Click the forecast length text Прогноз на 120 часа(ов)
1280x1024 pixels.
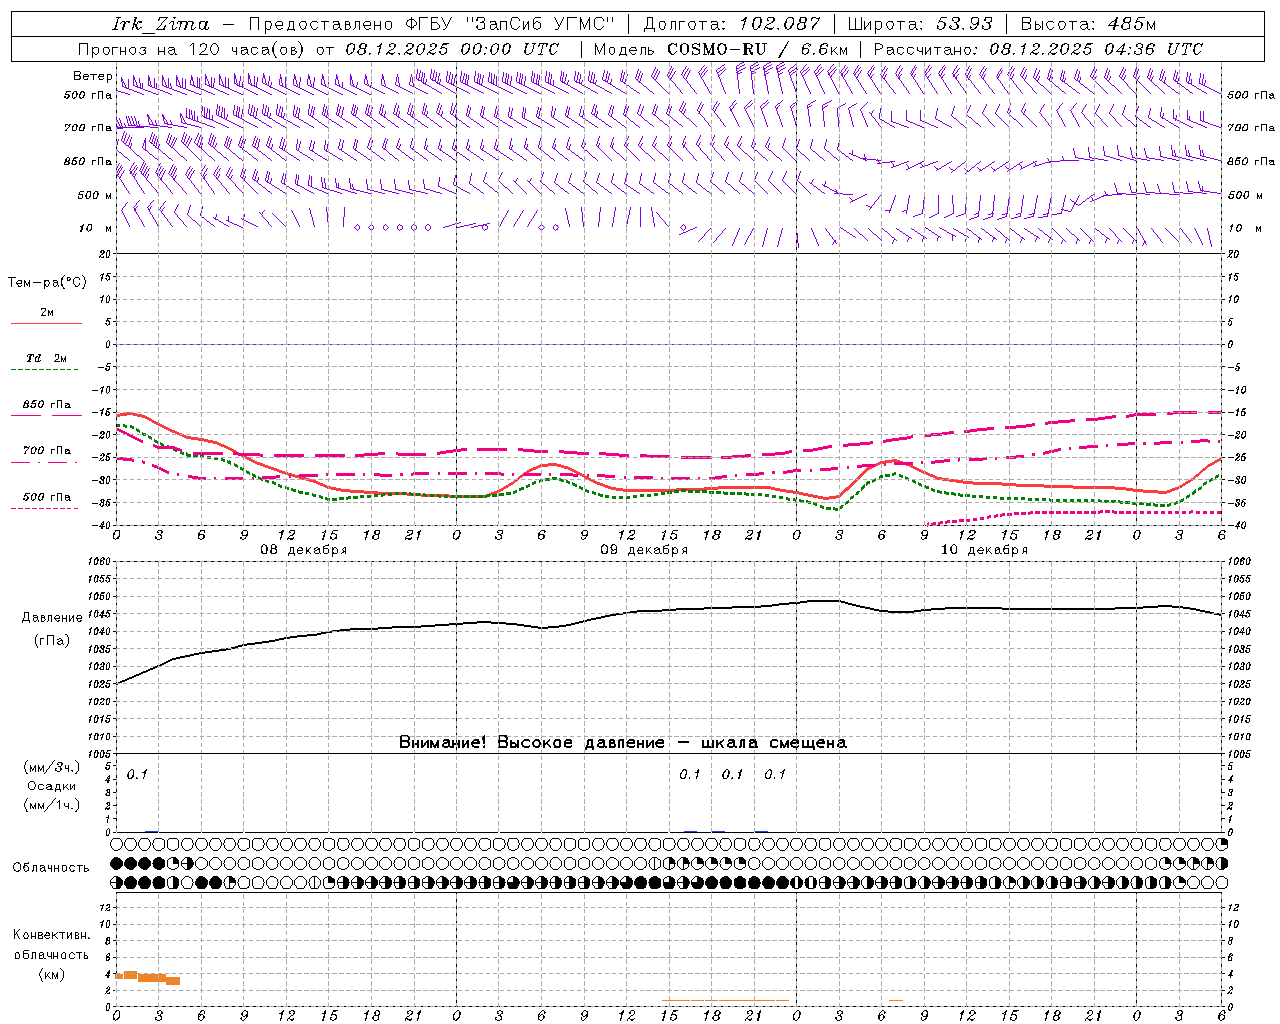pos(192,49)
